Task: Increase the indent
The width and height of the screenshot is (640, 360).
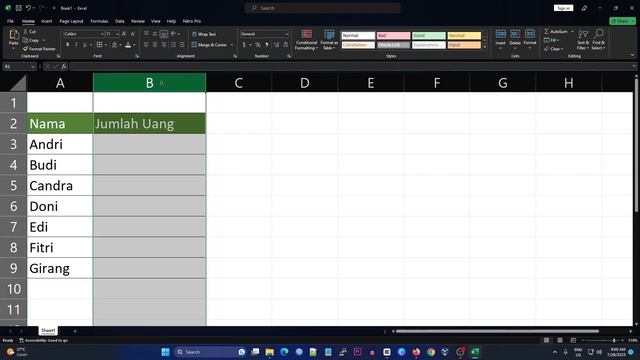Action: coord(182,44)
